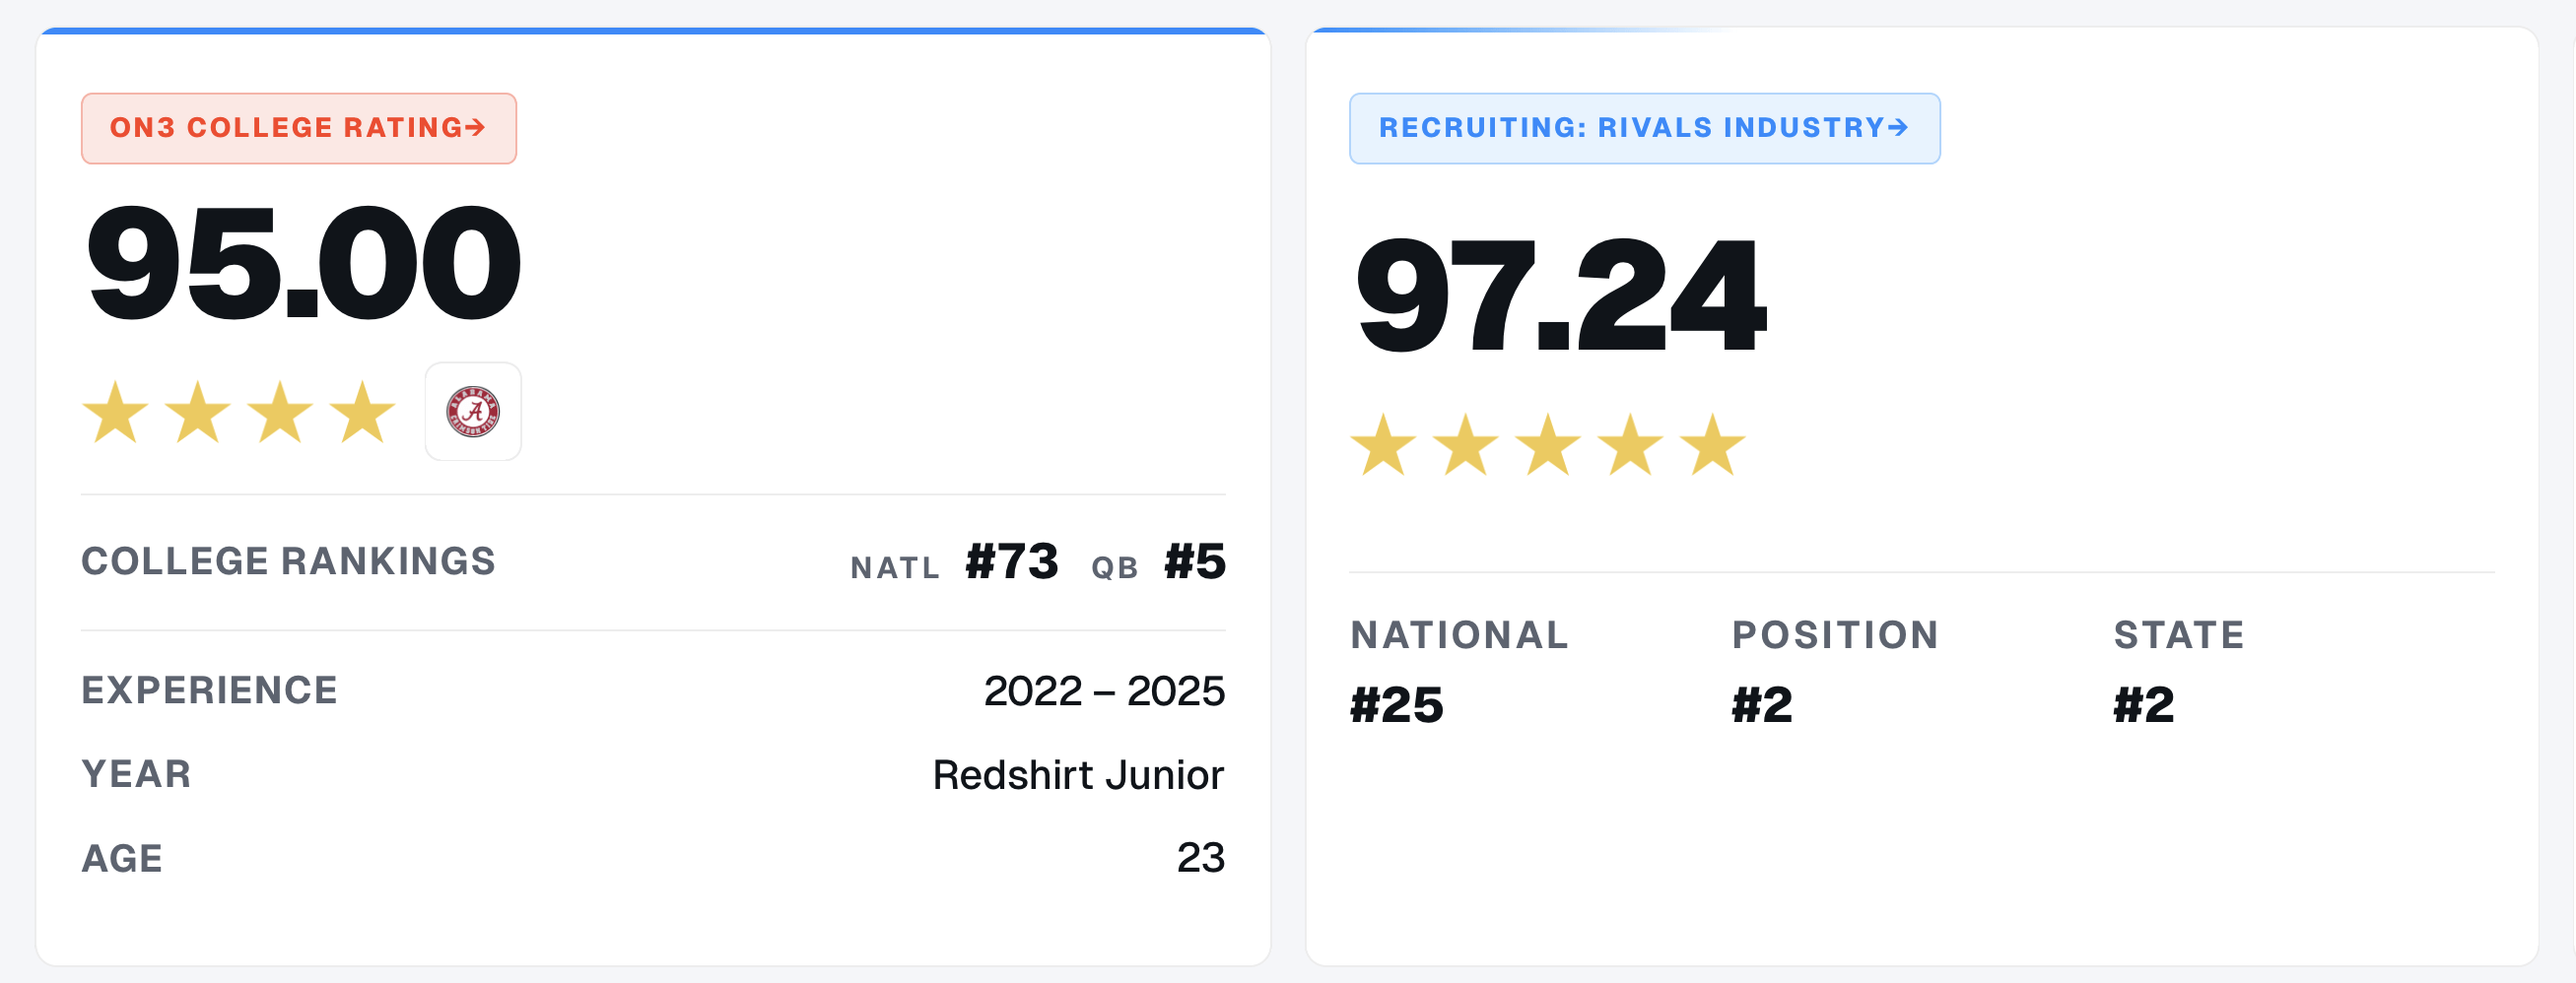Screen dimensions: 2576x983
Task: Open the On3 College Rating link
Action: point(298,128)
